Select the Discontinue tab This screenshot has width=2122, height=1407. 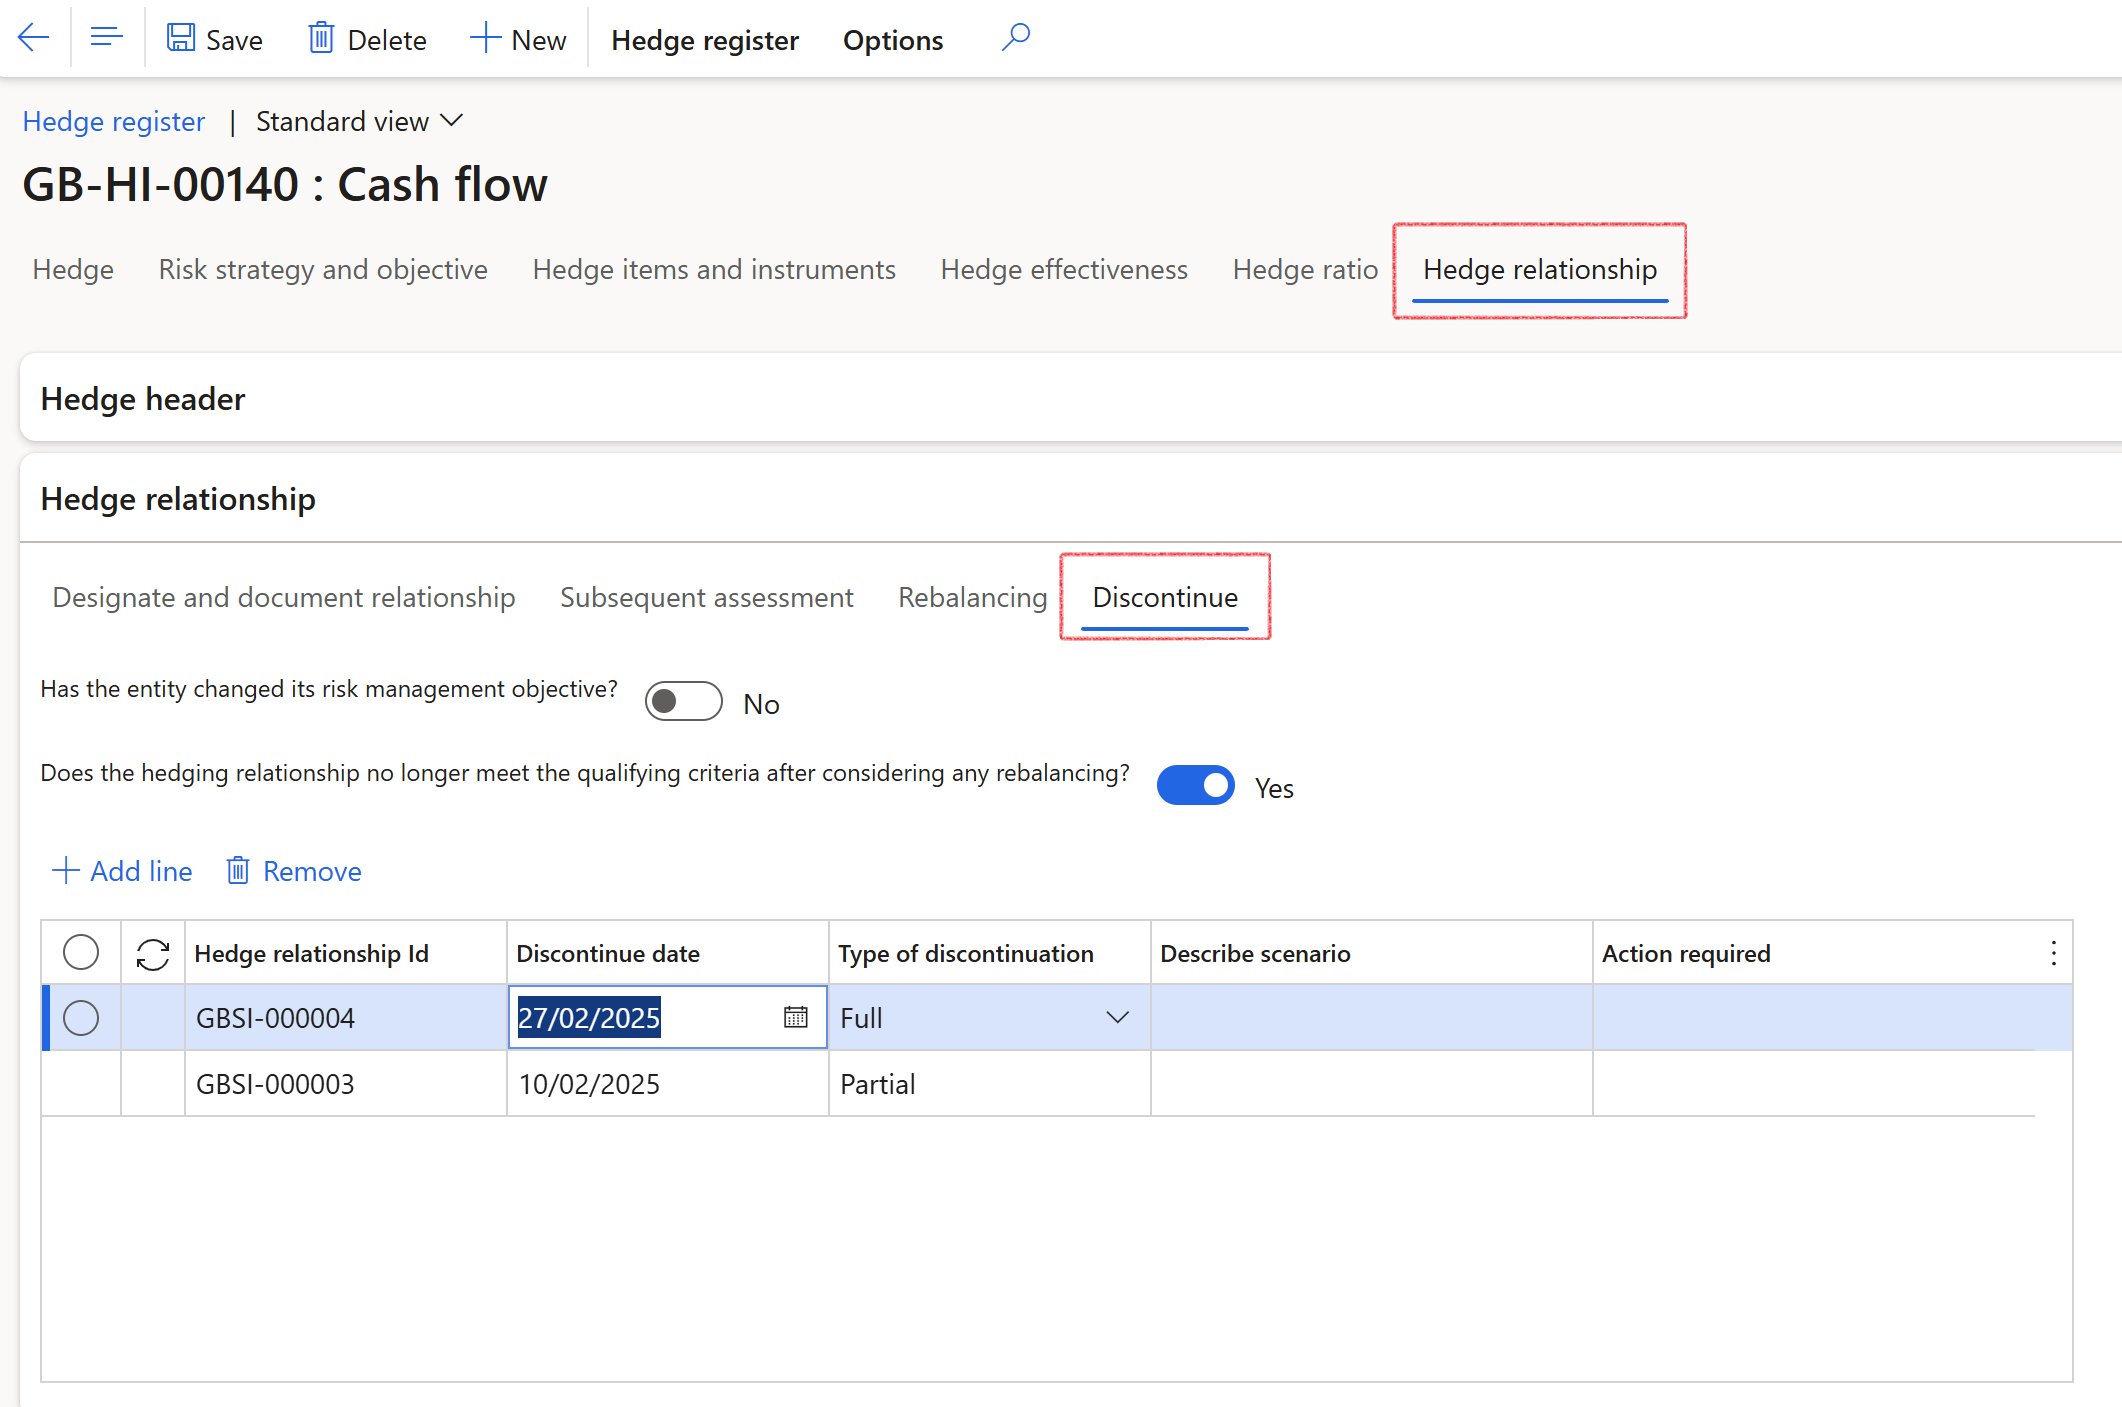[x=1165, y=597]
